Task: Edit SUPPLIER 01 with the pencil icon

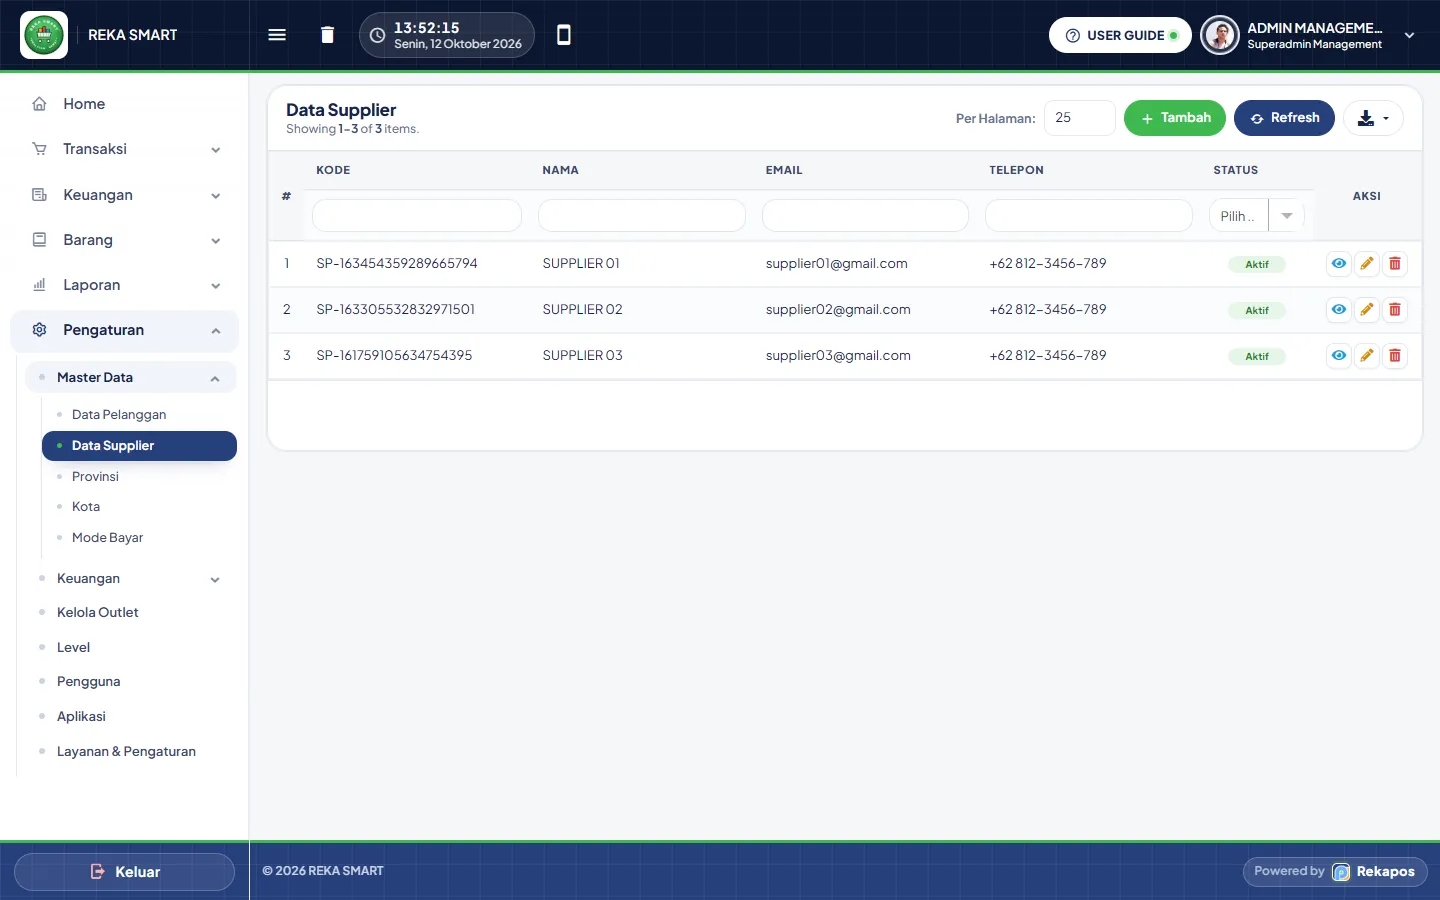Action: pyautogui.click(x=1366, y=264)
